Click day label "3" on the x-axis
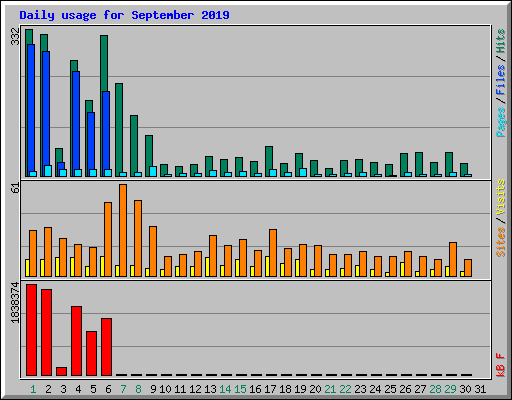 [63, 389]
